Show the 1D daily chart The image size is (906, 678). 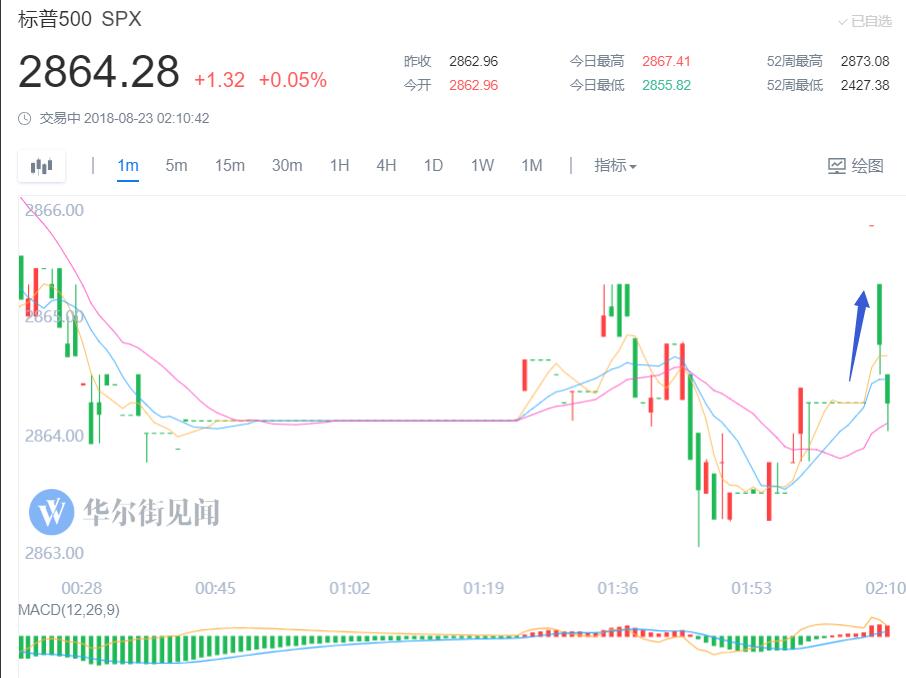click(x=432, y=166)
